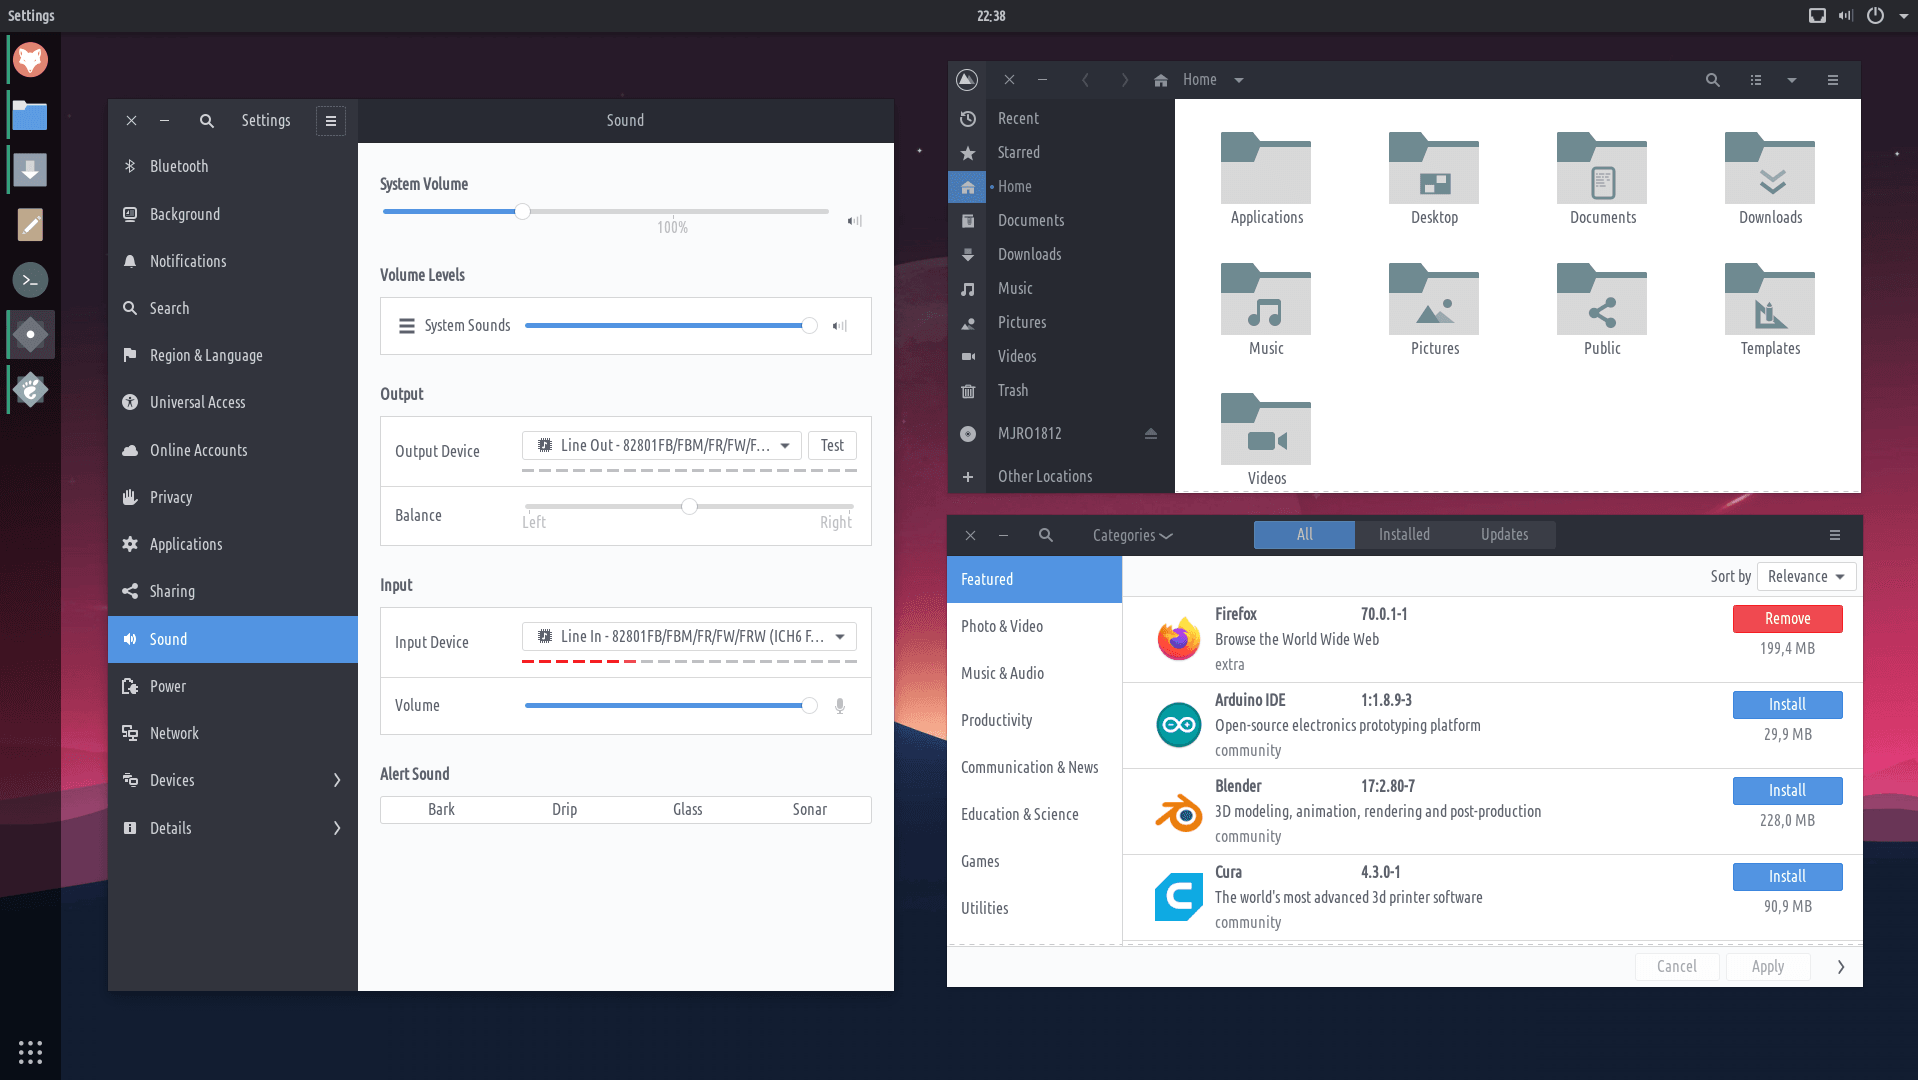
Task: Show all applications grid in dock
Action: [30, 1051]
